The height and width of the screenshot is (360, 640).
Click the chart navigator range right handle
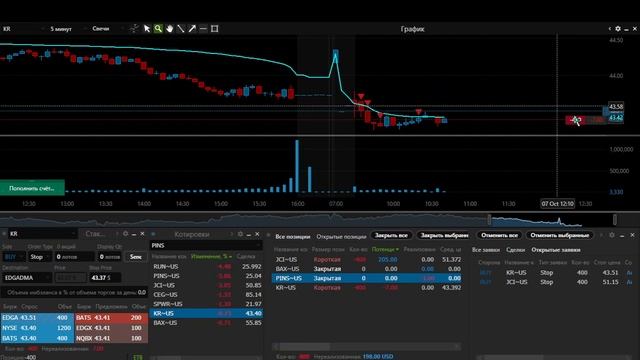(x=615, y=220)
